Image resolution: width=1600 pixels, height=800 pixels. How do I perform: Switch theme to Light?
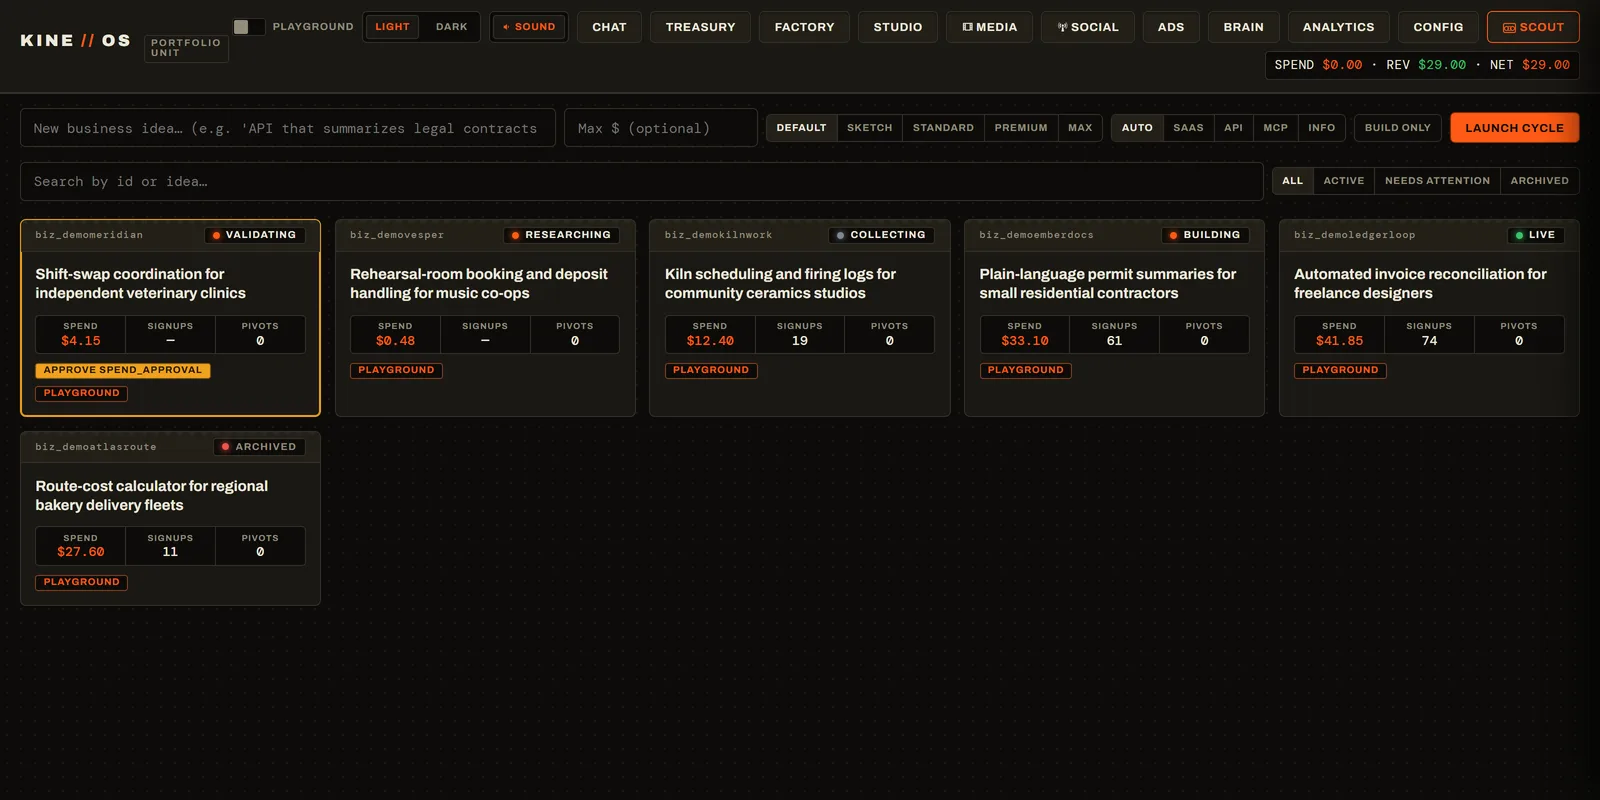click(x=392, y=27)
